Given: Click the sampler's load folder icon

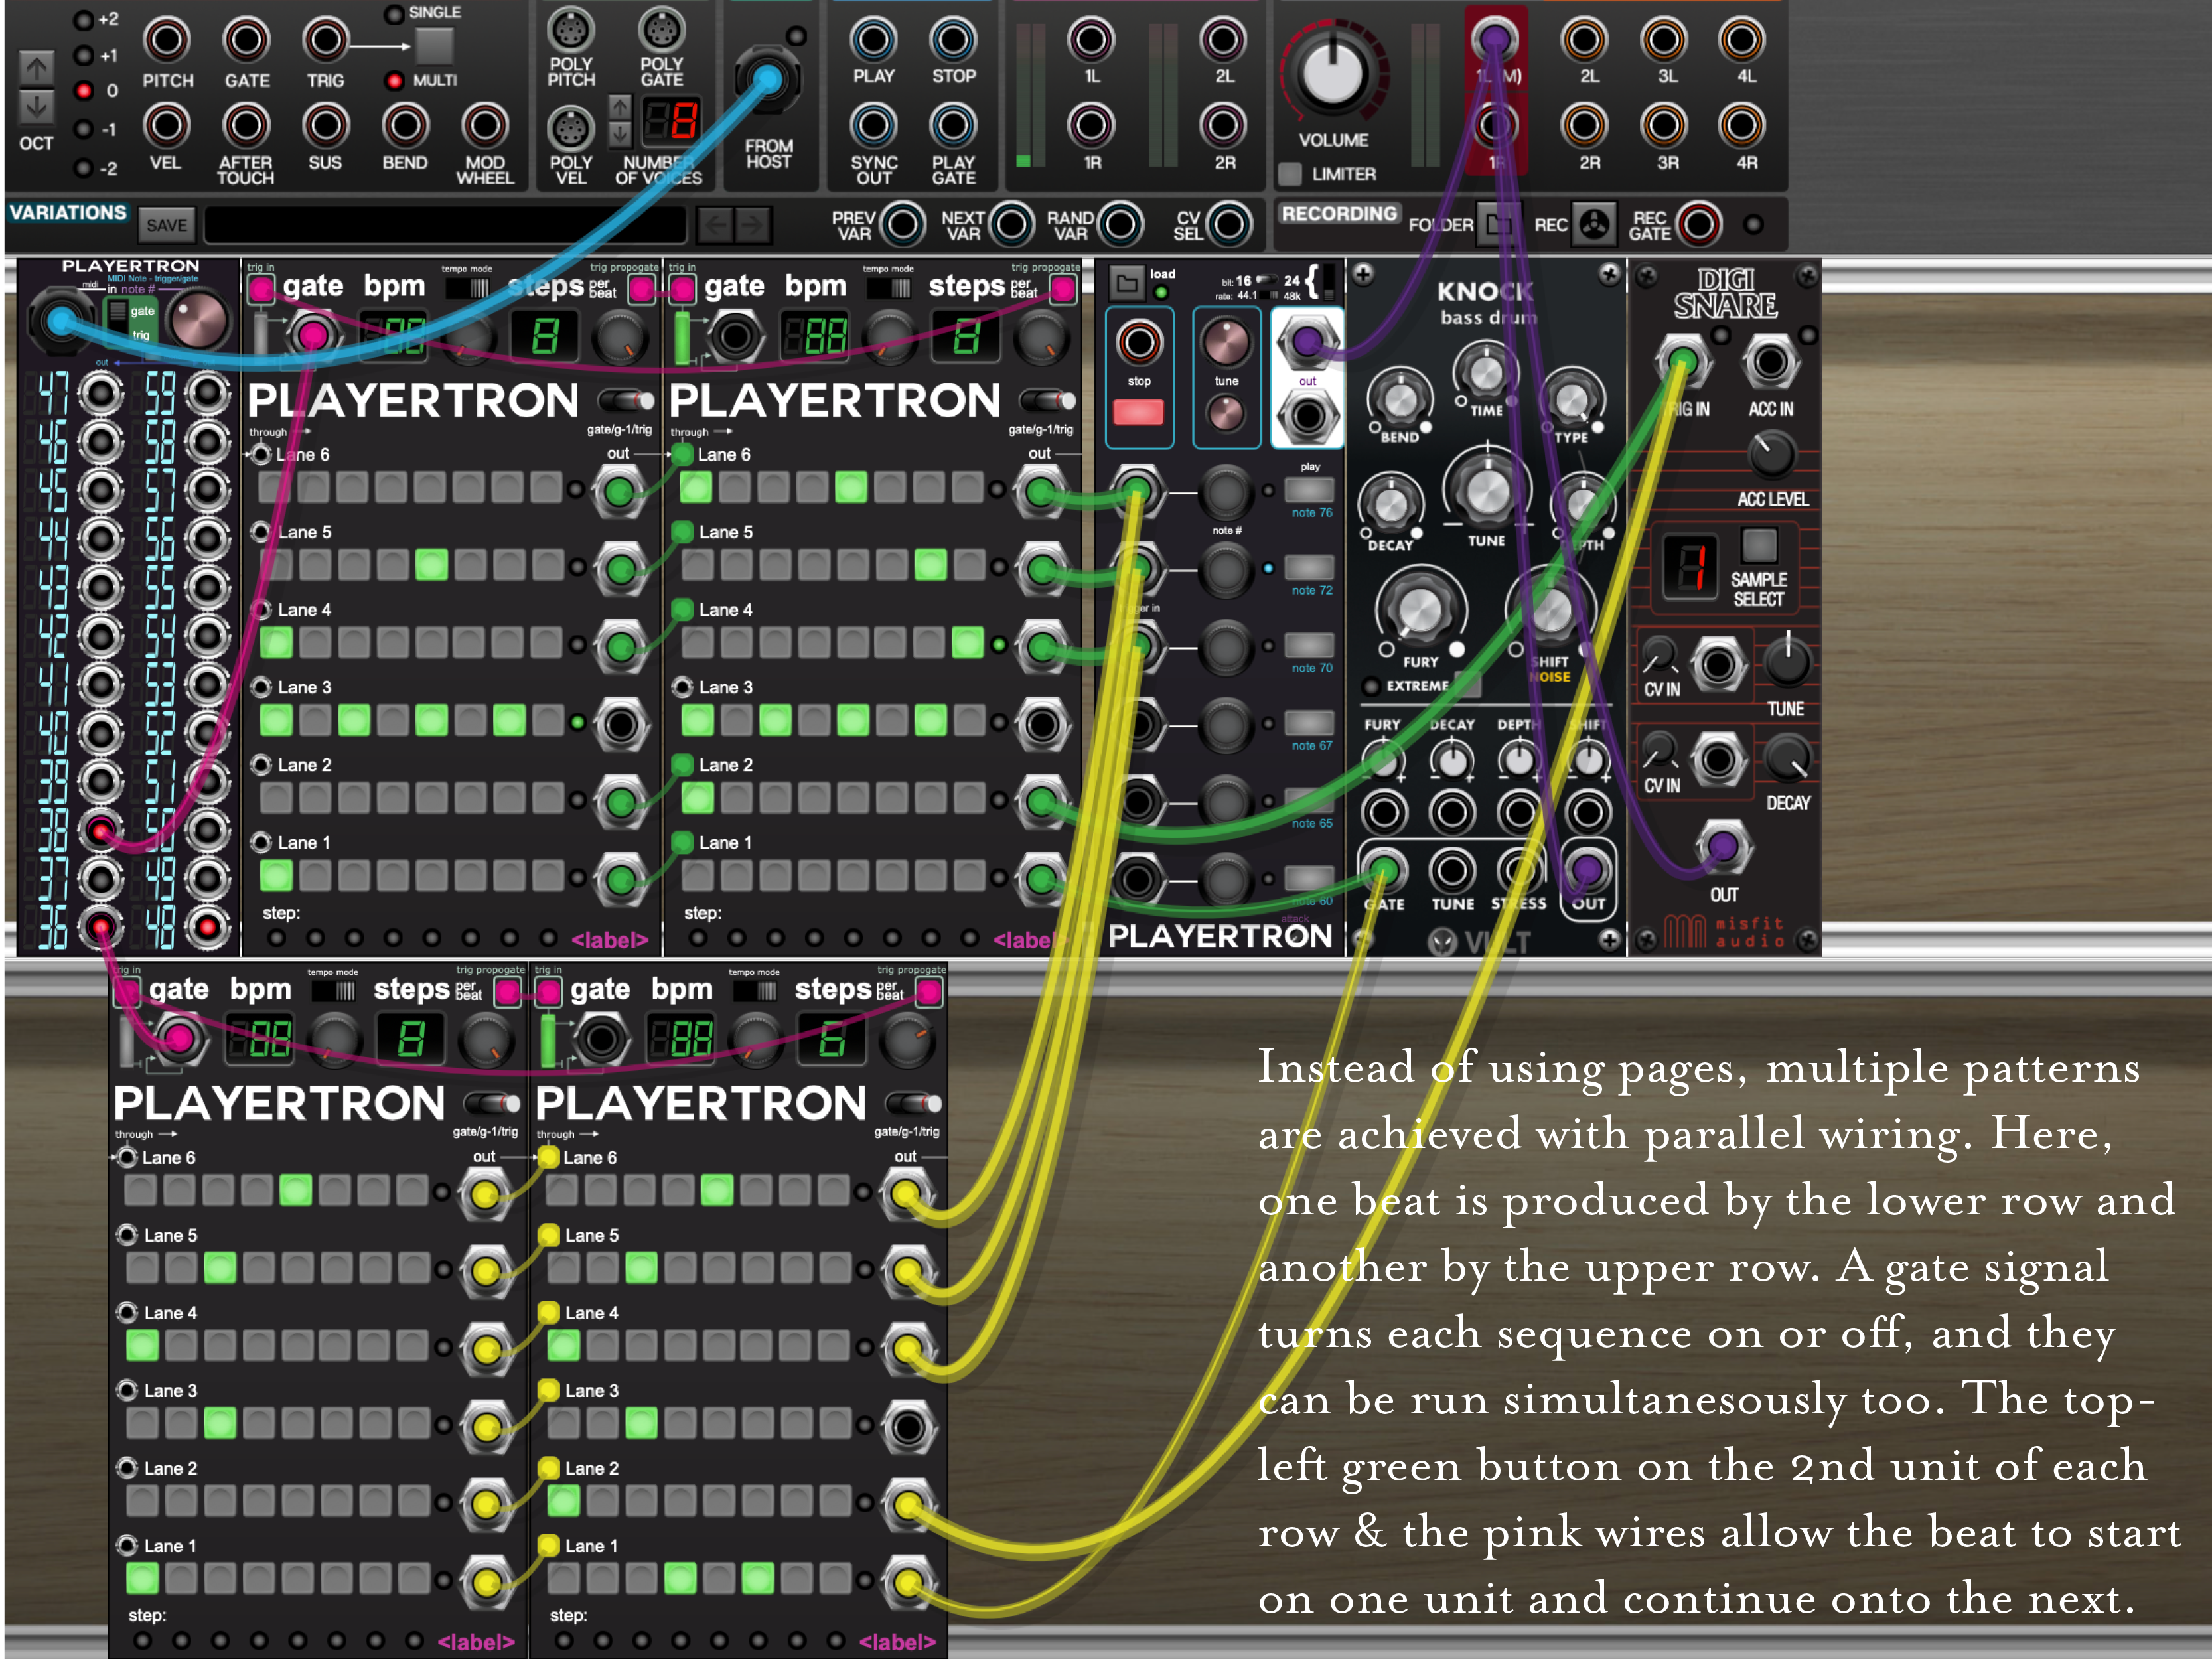Looking at the screenshot, I should point(1127,284).
